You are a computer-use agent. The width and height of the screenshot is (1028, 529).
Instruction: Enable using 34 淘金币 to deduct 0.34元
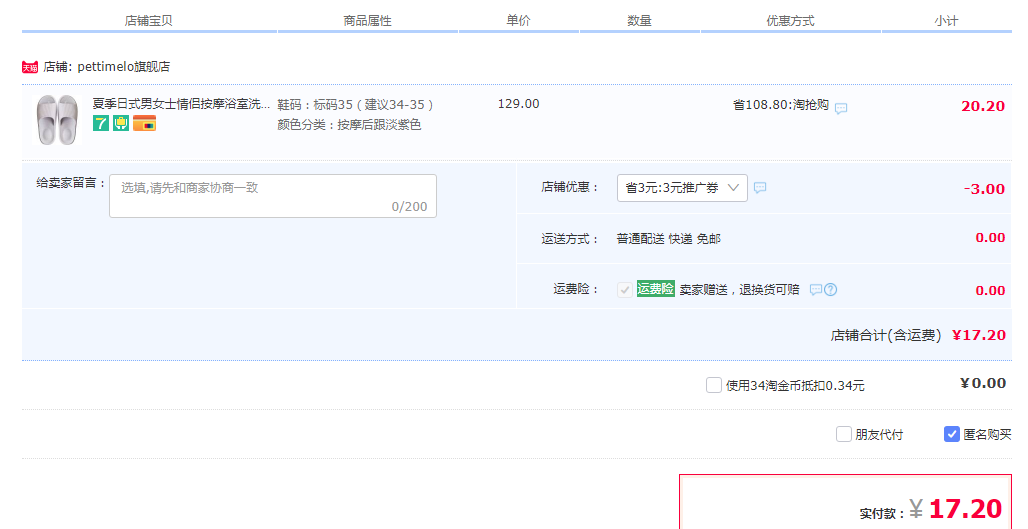point(714,385)
